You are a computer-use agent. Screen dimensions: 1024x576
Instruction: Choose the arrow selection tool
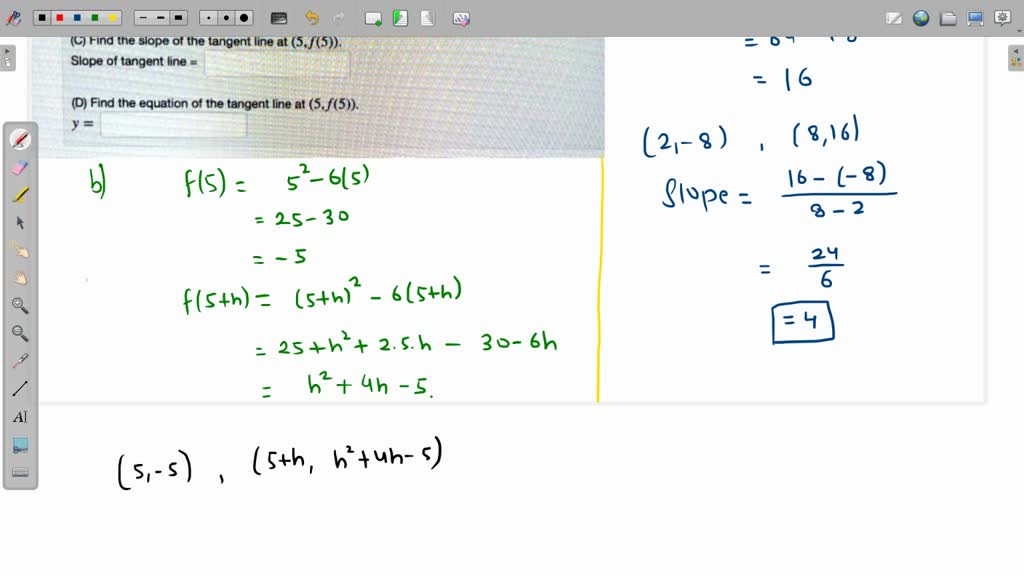point(20,224)
